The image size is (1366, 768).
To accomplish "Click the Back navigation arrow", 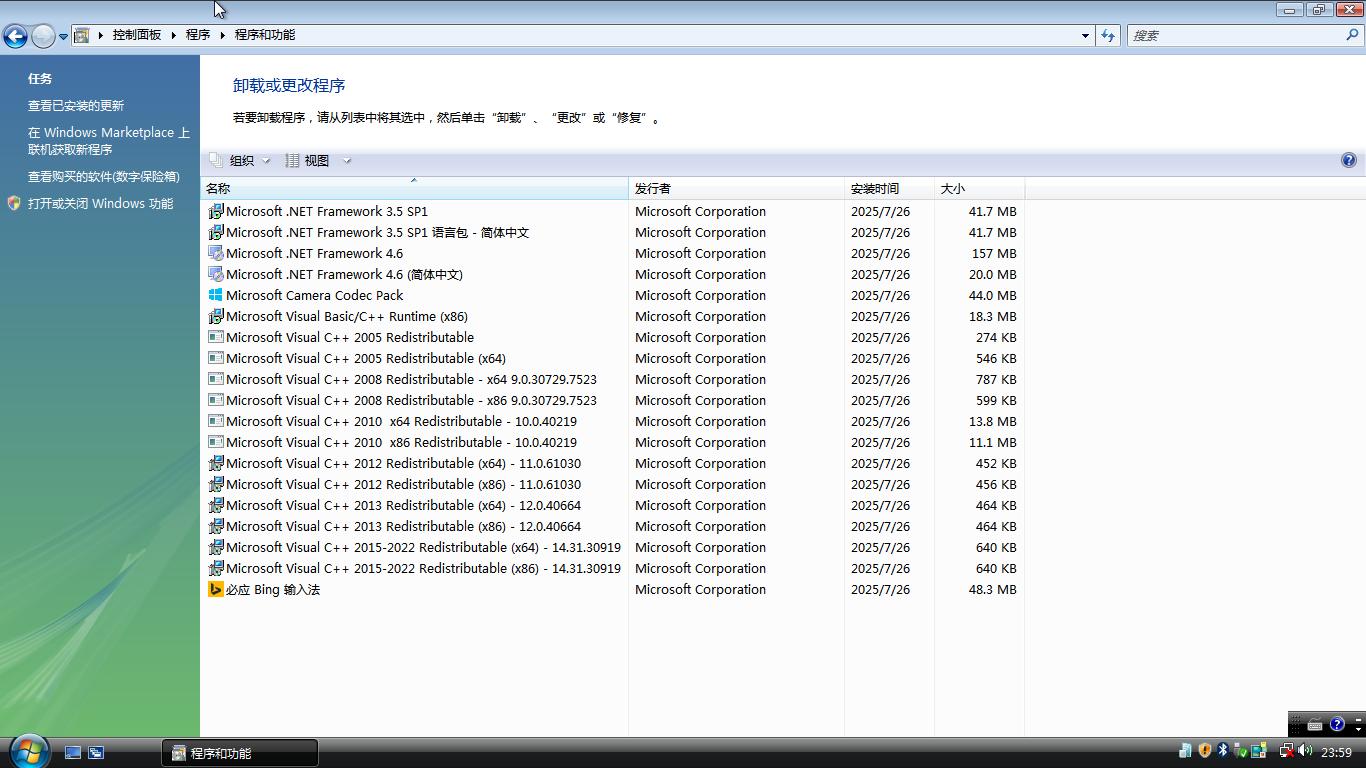I will [15, 37].
